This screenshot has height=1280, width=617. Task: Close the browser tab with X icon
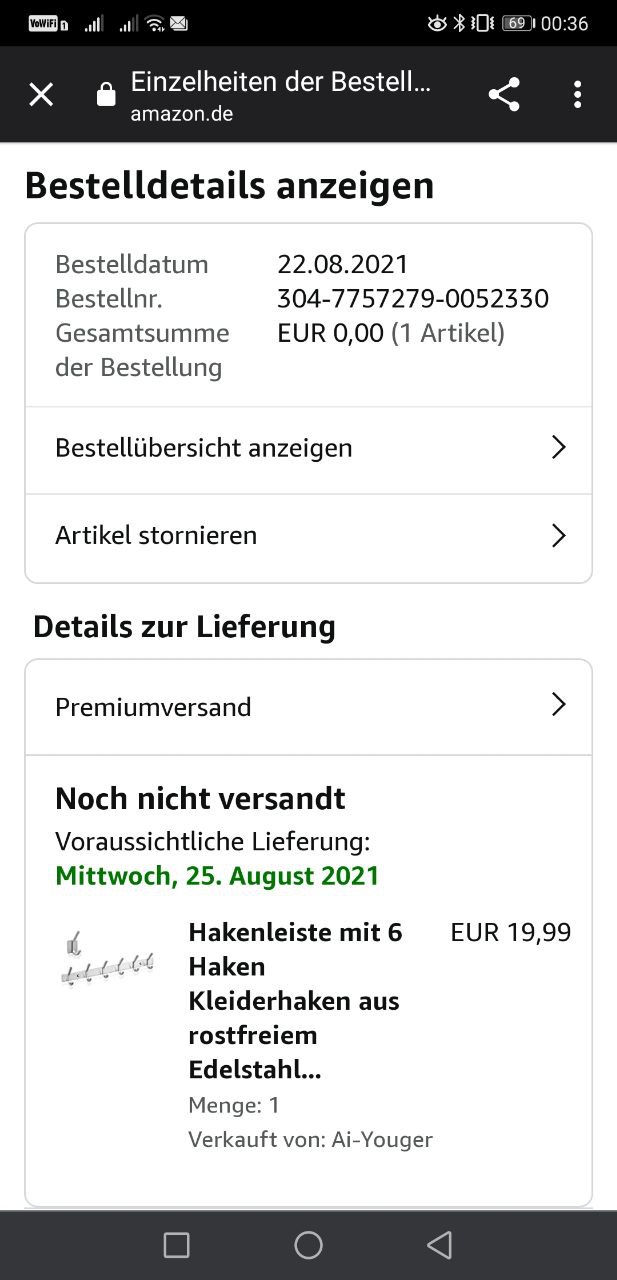pyautogui.click(x=41, y=95)
